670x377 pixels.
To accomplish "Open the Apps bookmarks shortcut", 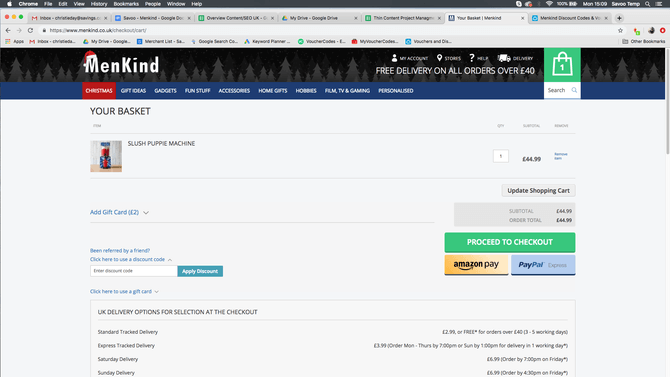I will [15, 41].
